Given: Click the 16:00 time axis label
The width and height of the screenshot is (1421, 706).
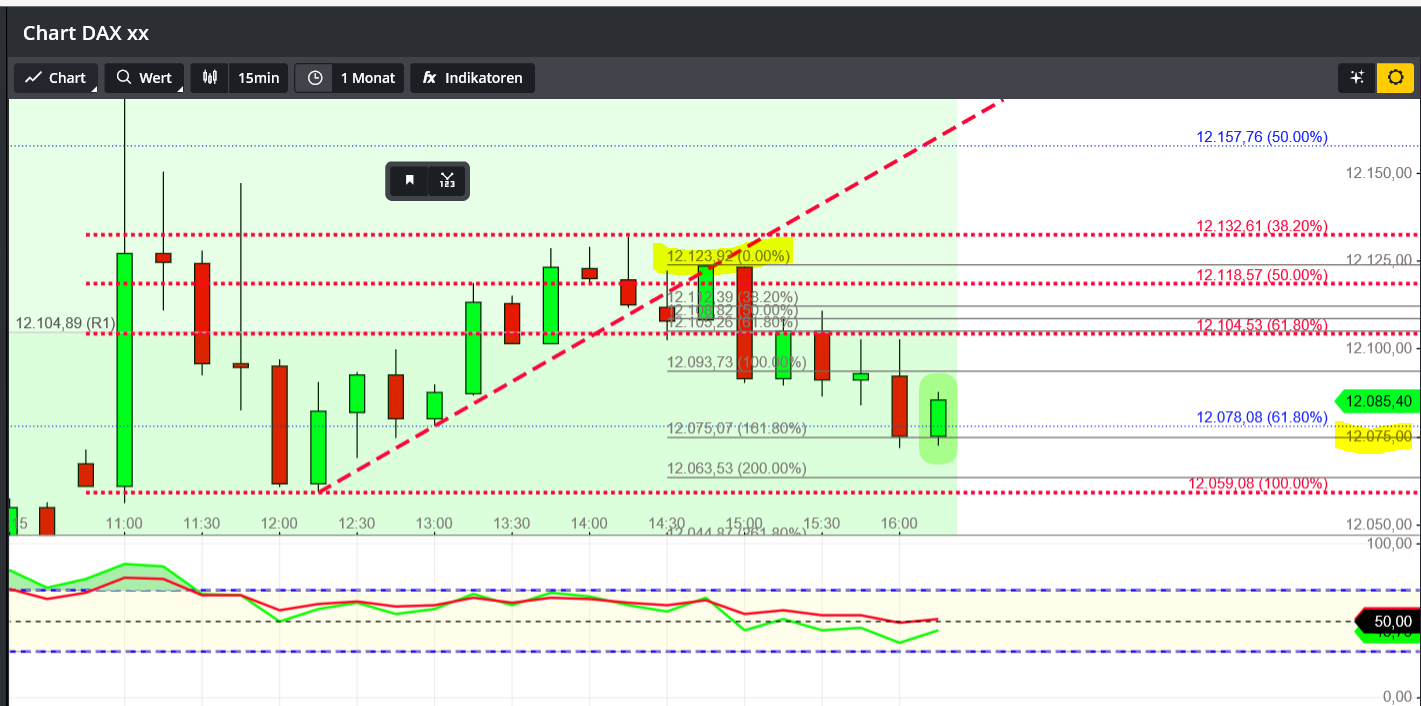Looking at the screenshot, I should point(900,524).
